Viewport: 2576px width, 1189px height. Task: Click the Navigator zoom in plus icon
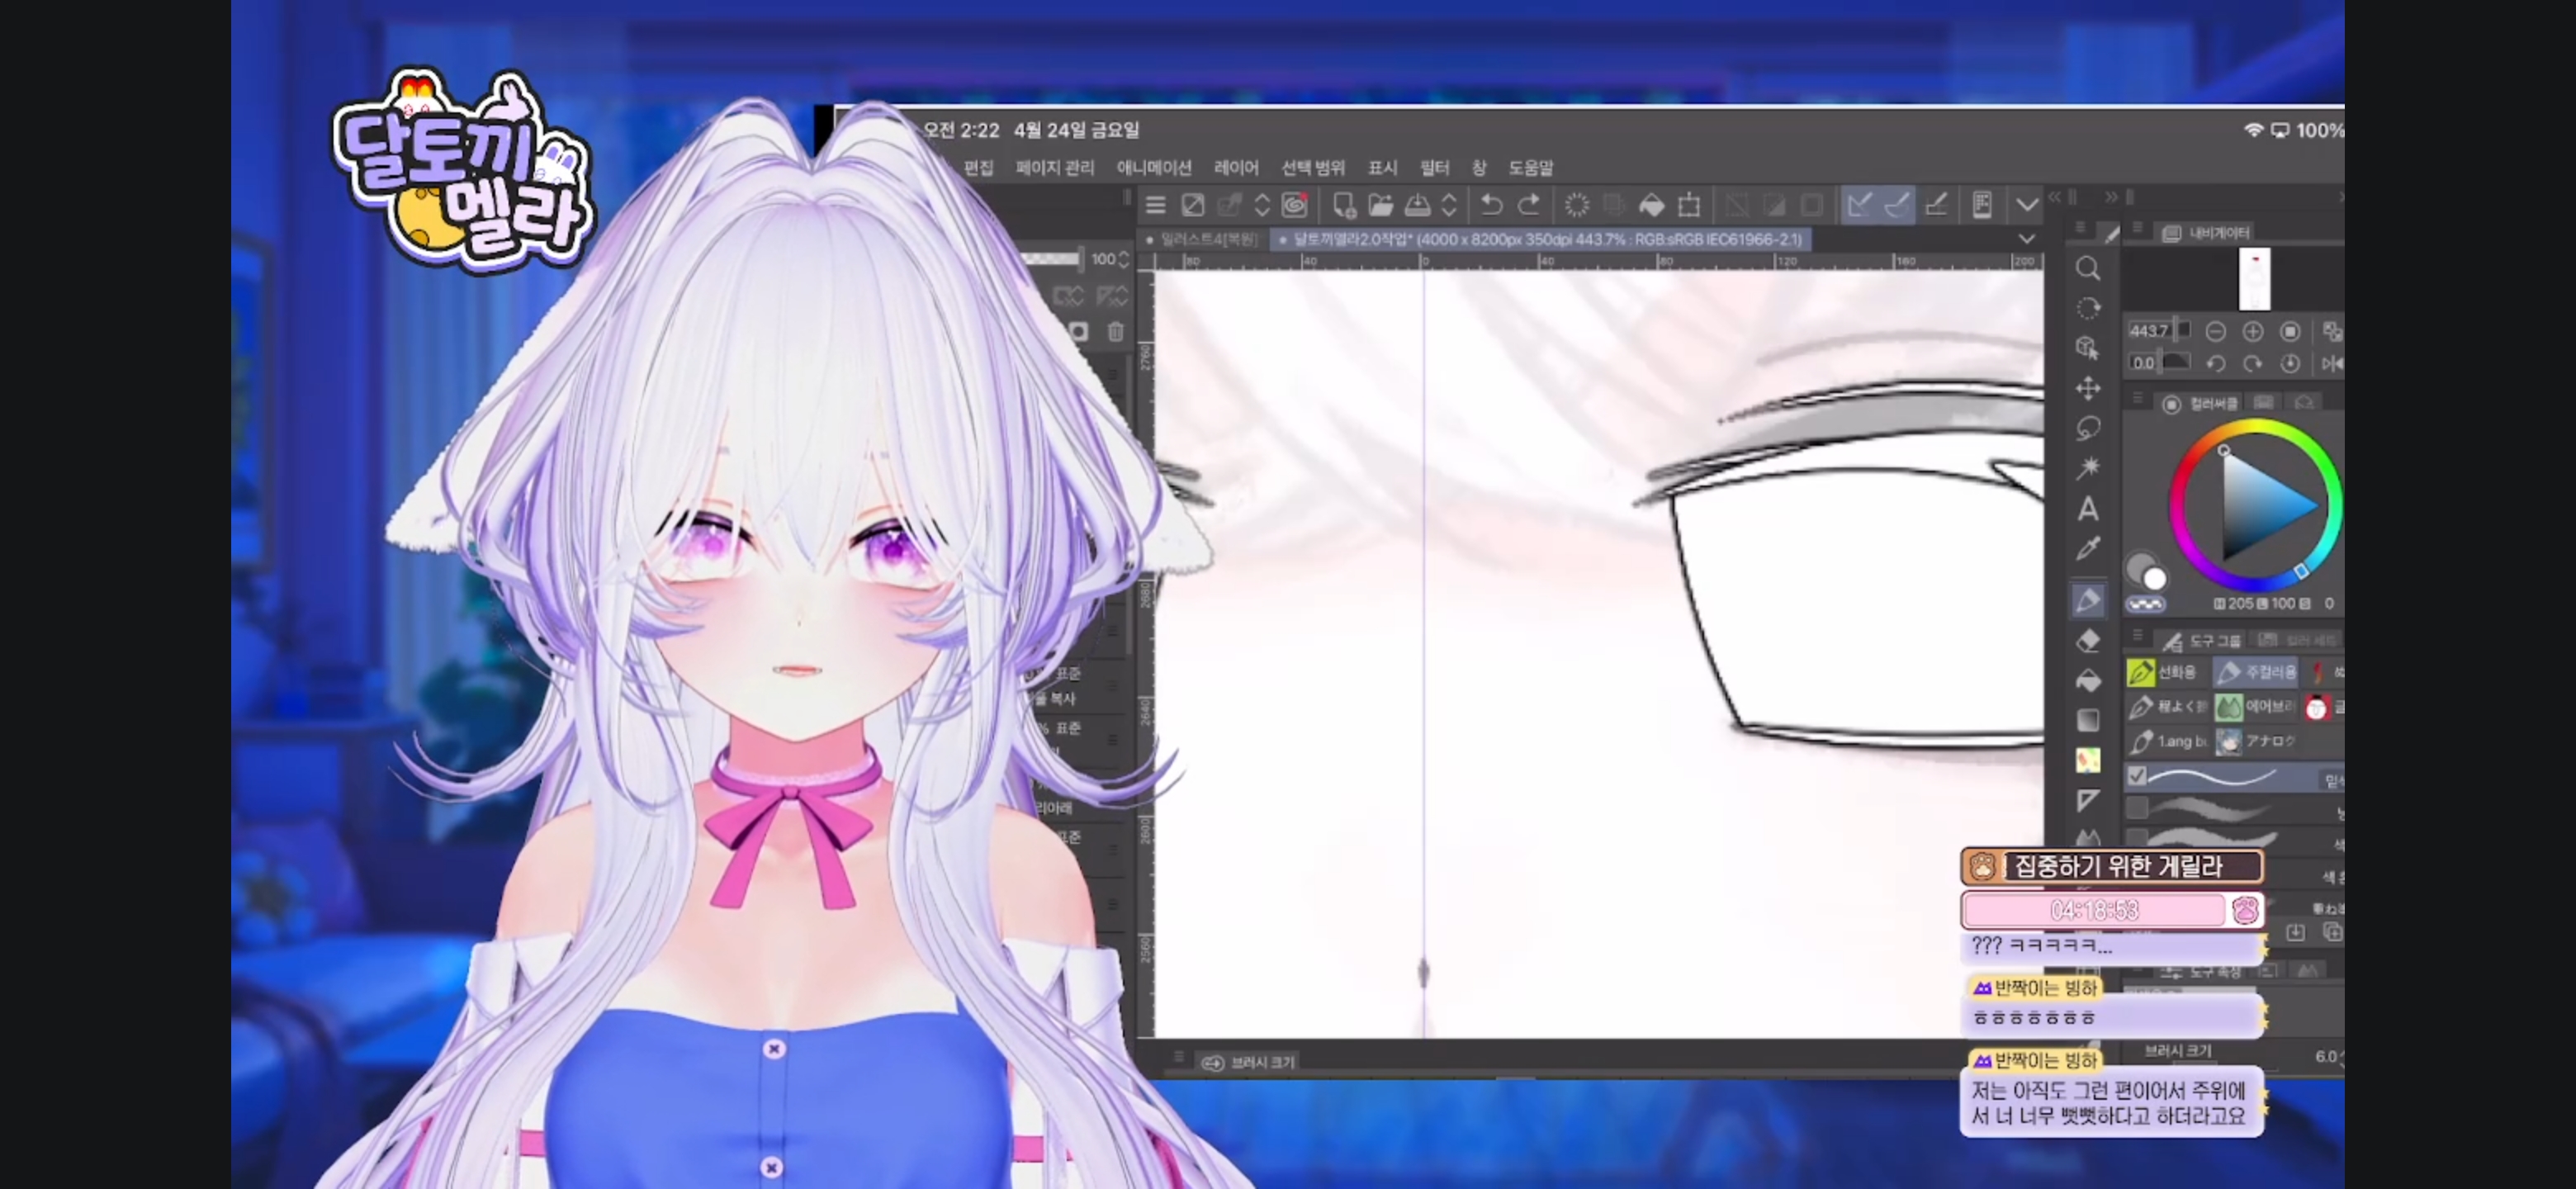click(2252, 331)
